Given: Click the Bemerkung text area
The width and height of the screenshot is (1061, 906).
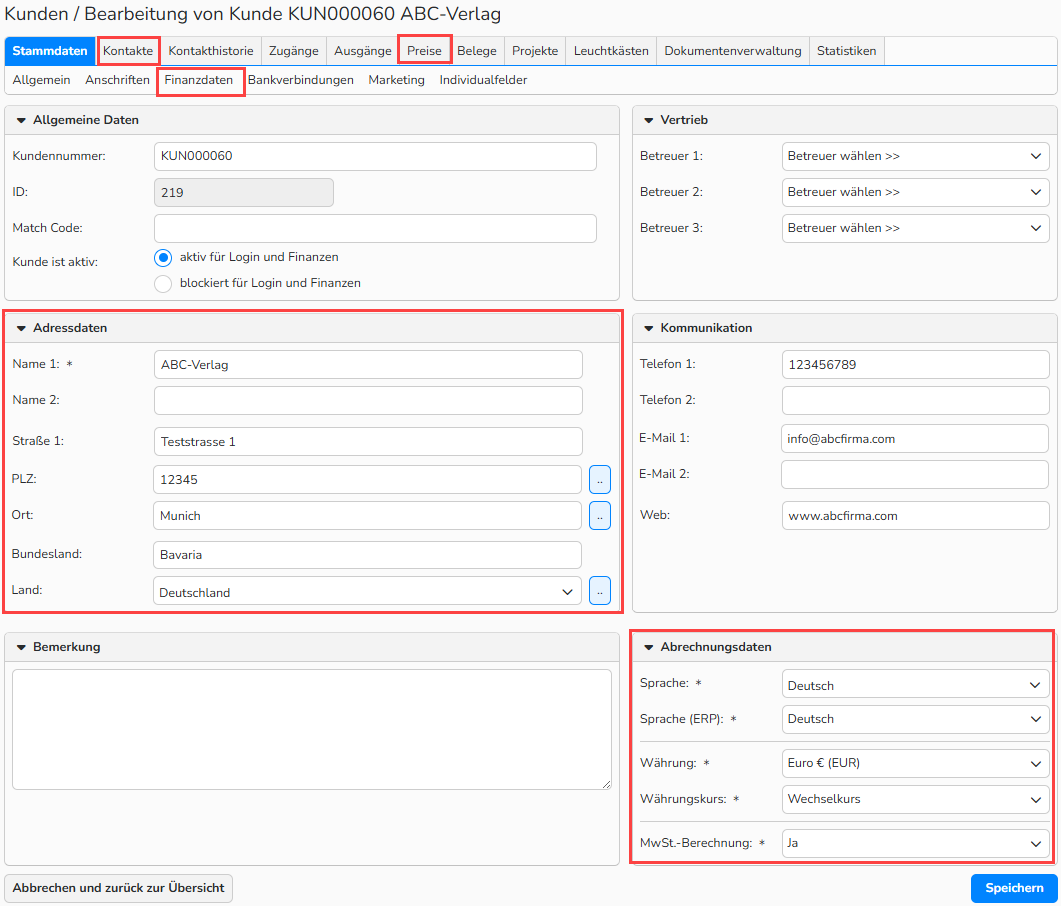Looking at the screenshot, I should coord(312,729).
